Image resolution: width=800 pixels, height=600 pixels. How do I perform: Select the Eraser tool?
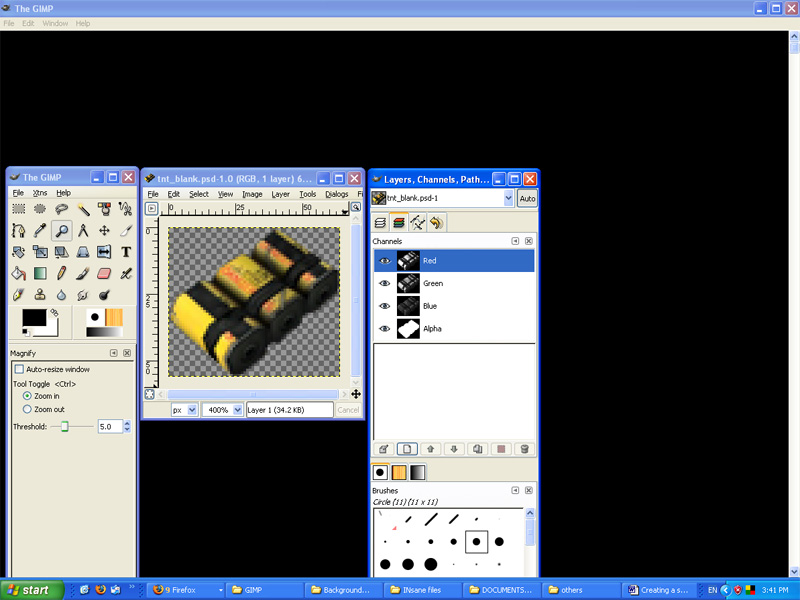click(105, 273)
